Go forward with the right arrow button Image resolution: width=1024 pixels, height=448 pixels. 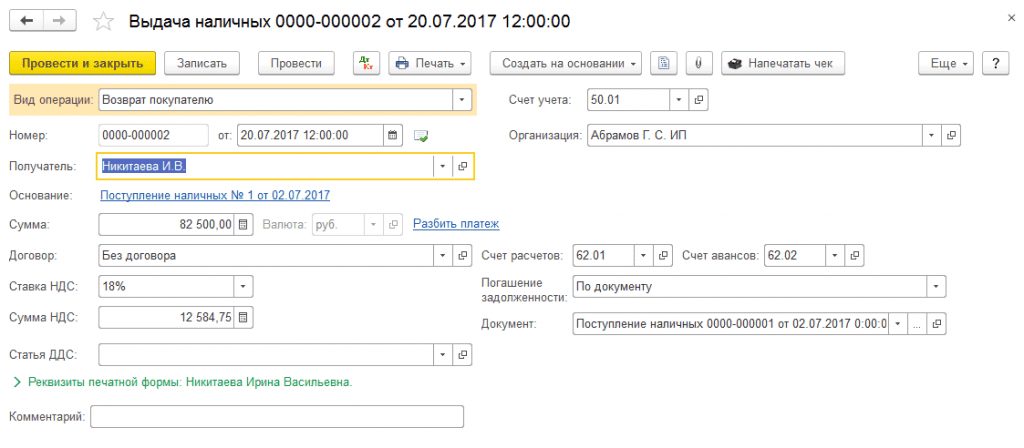(59, 21)
